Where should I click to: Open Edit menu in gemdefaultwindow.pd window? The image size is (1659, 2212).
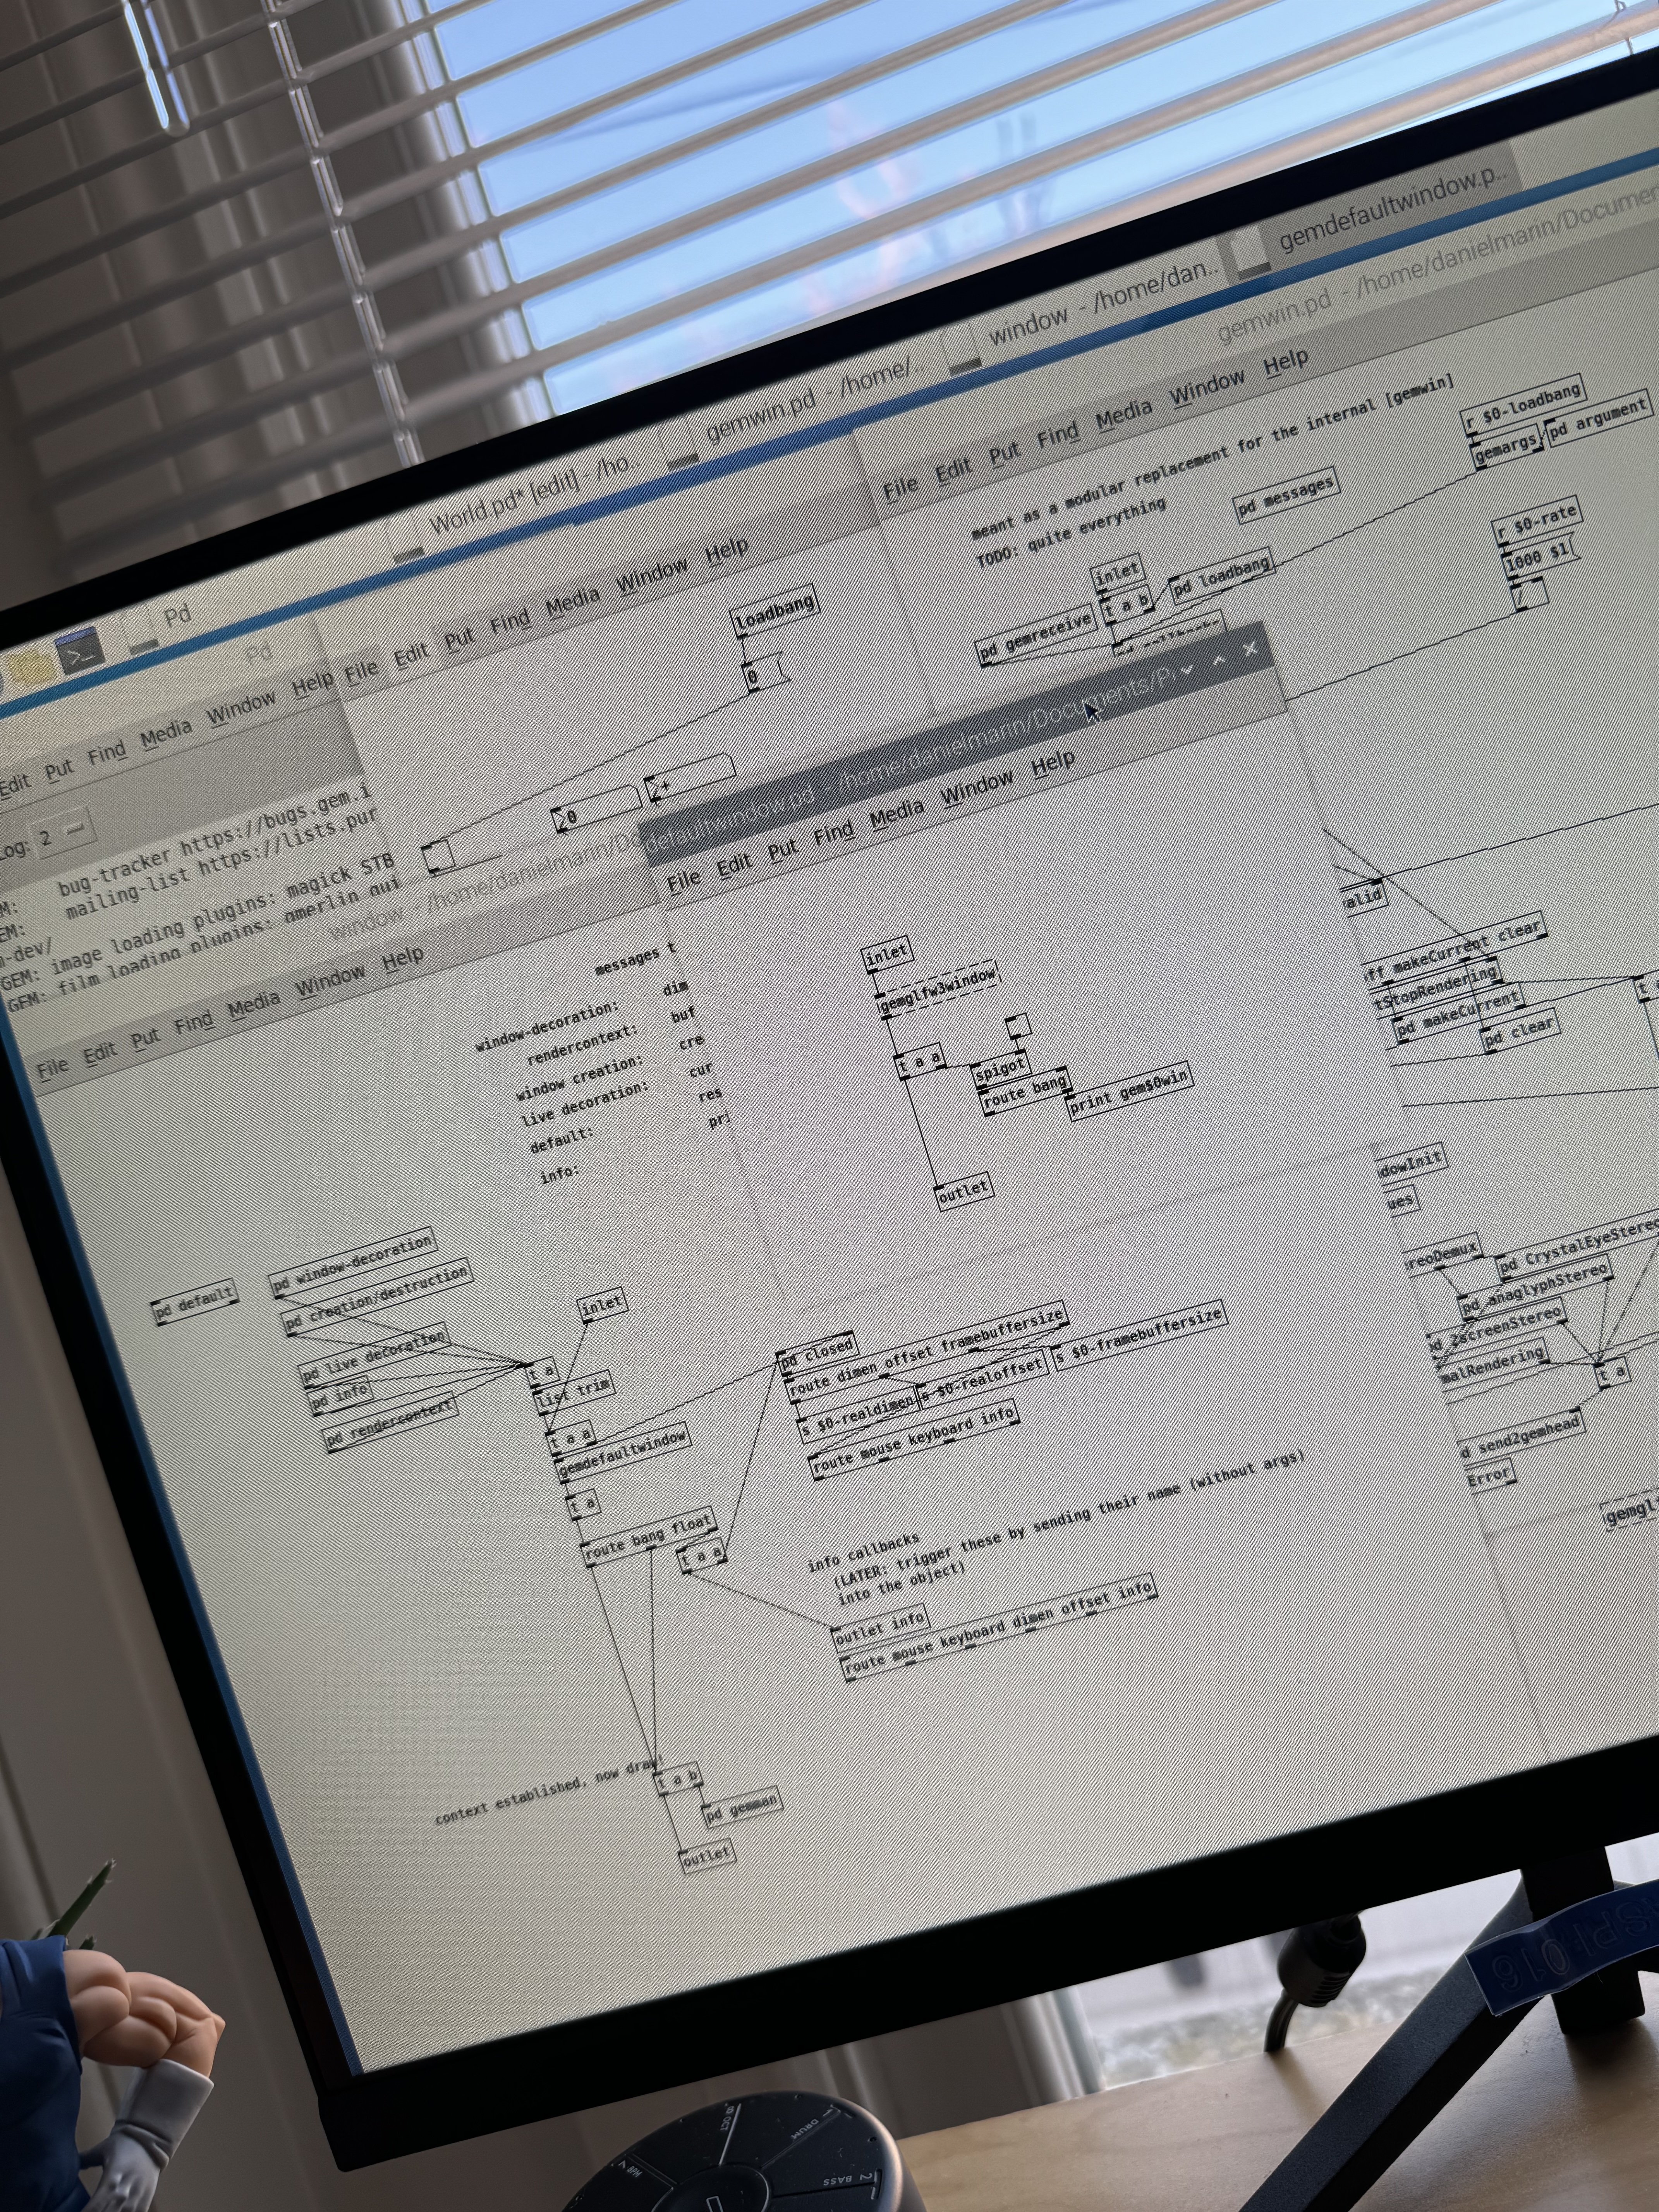(733, 865)
